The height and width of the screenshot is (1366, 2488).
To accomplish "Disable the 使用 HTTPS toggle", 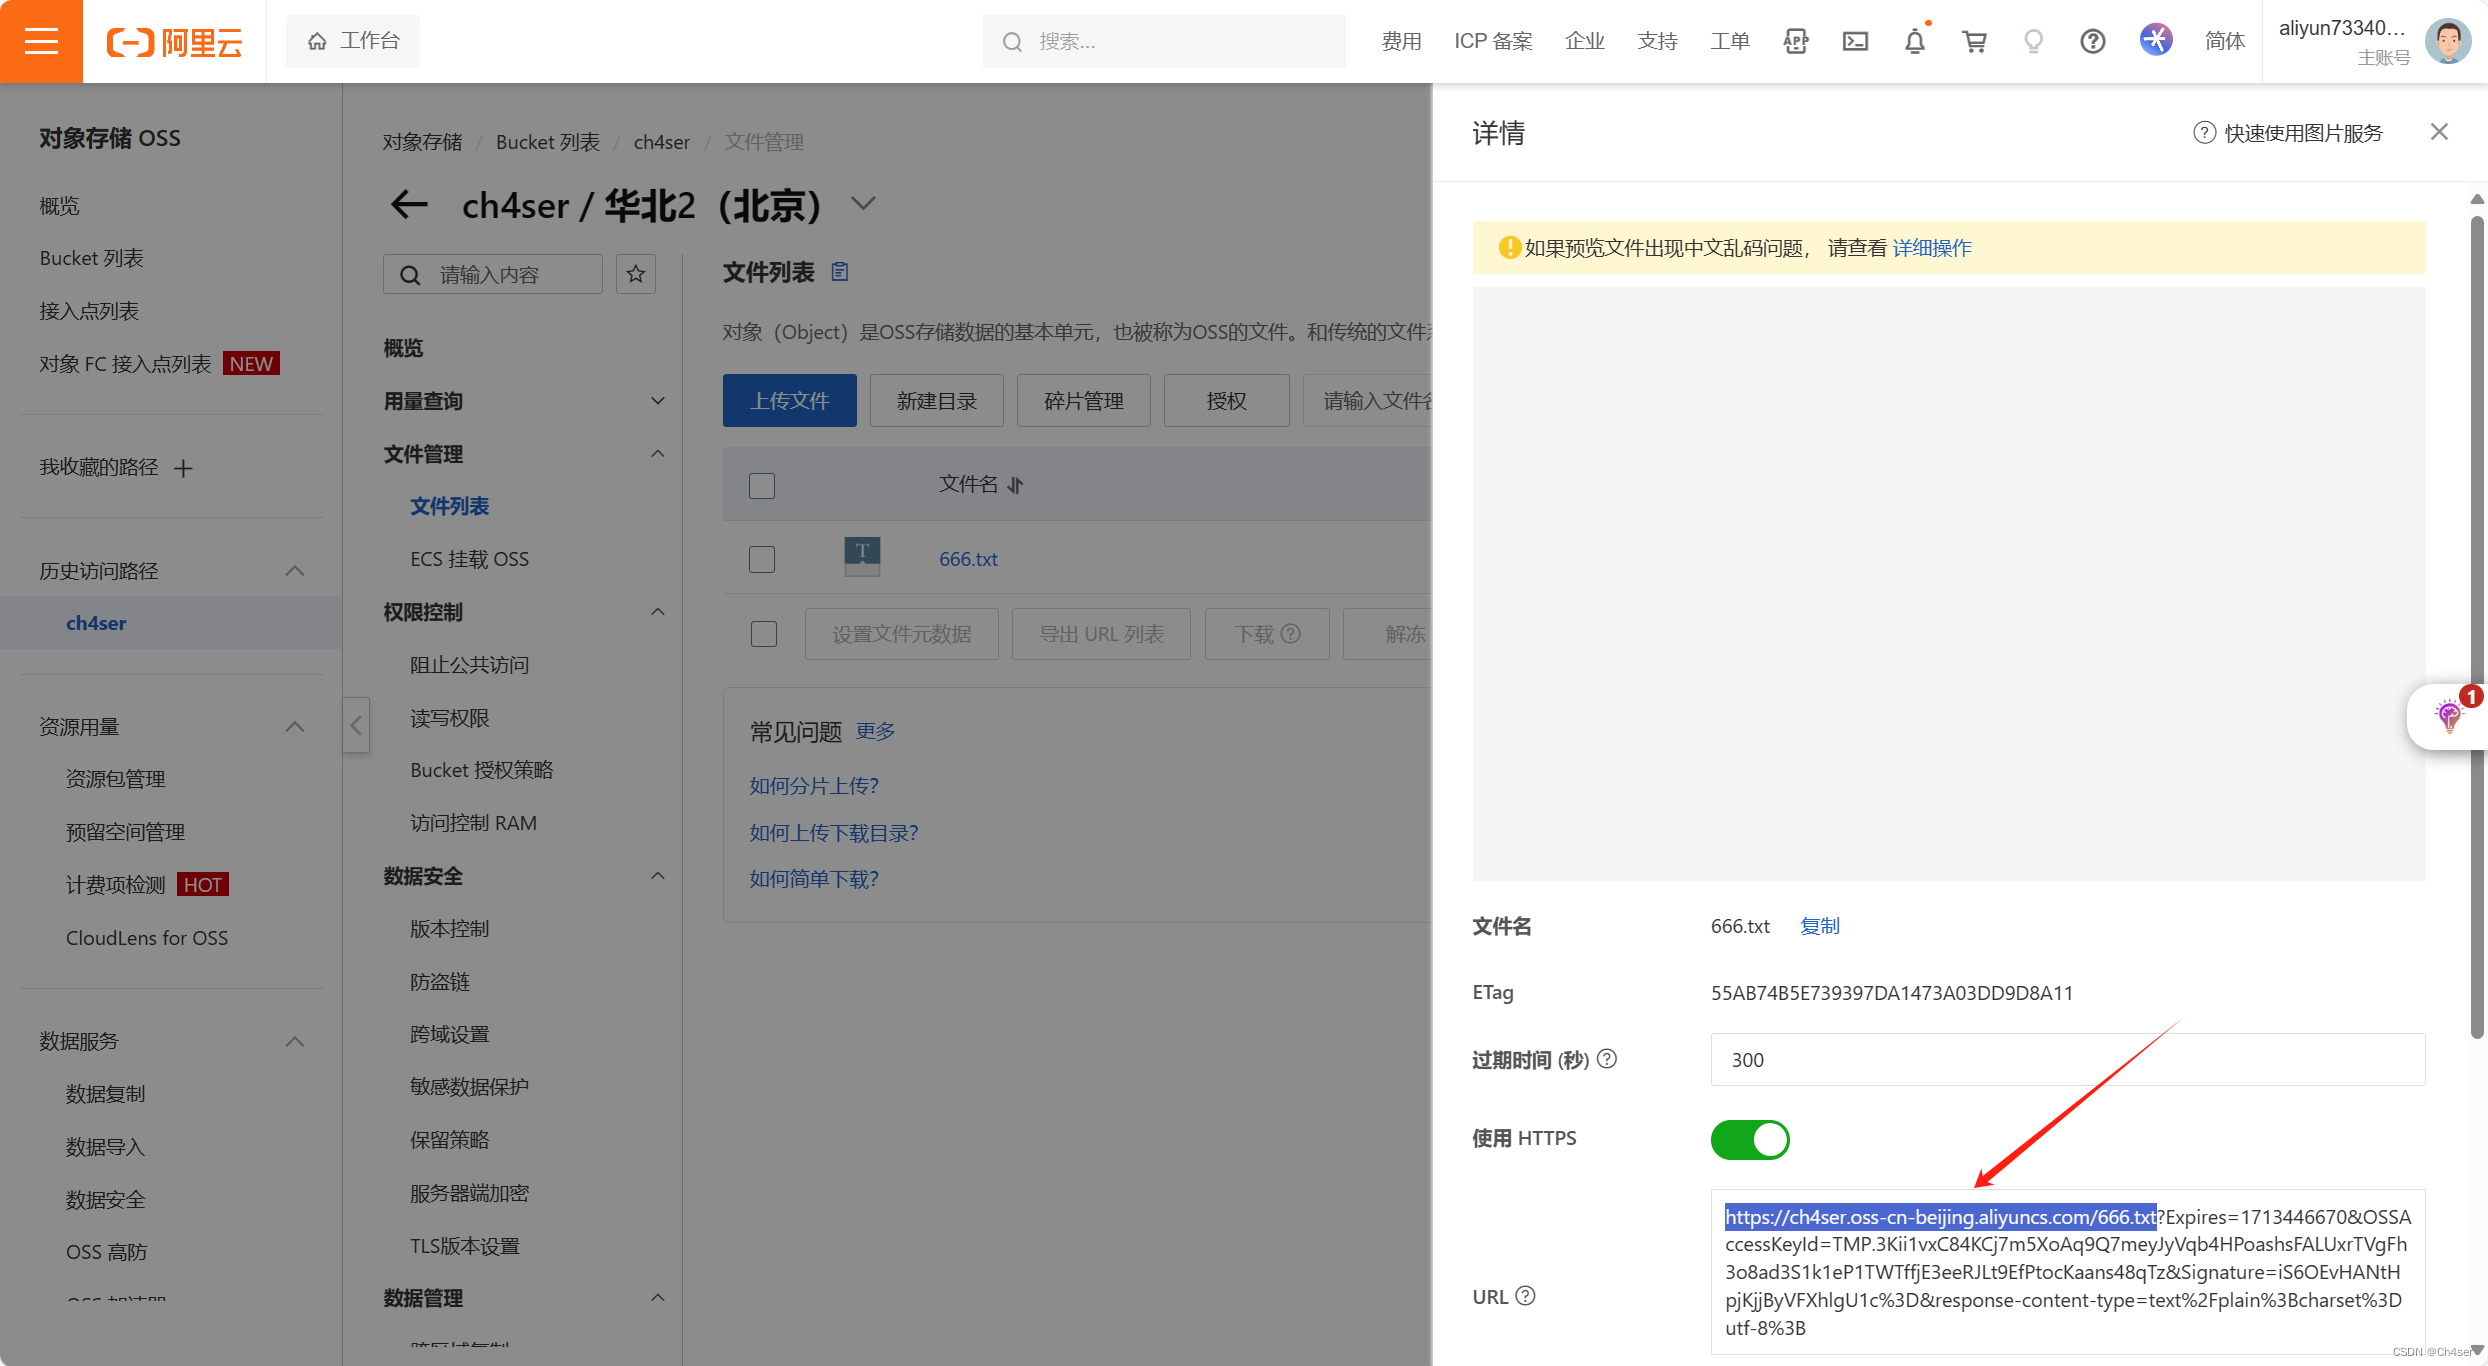I will click(x=1749, y=1139).
